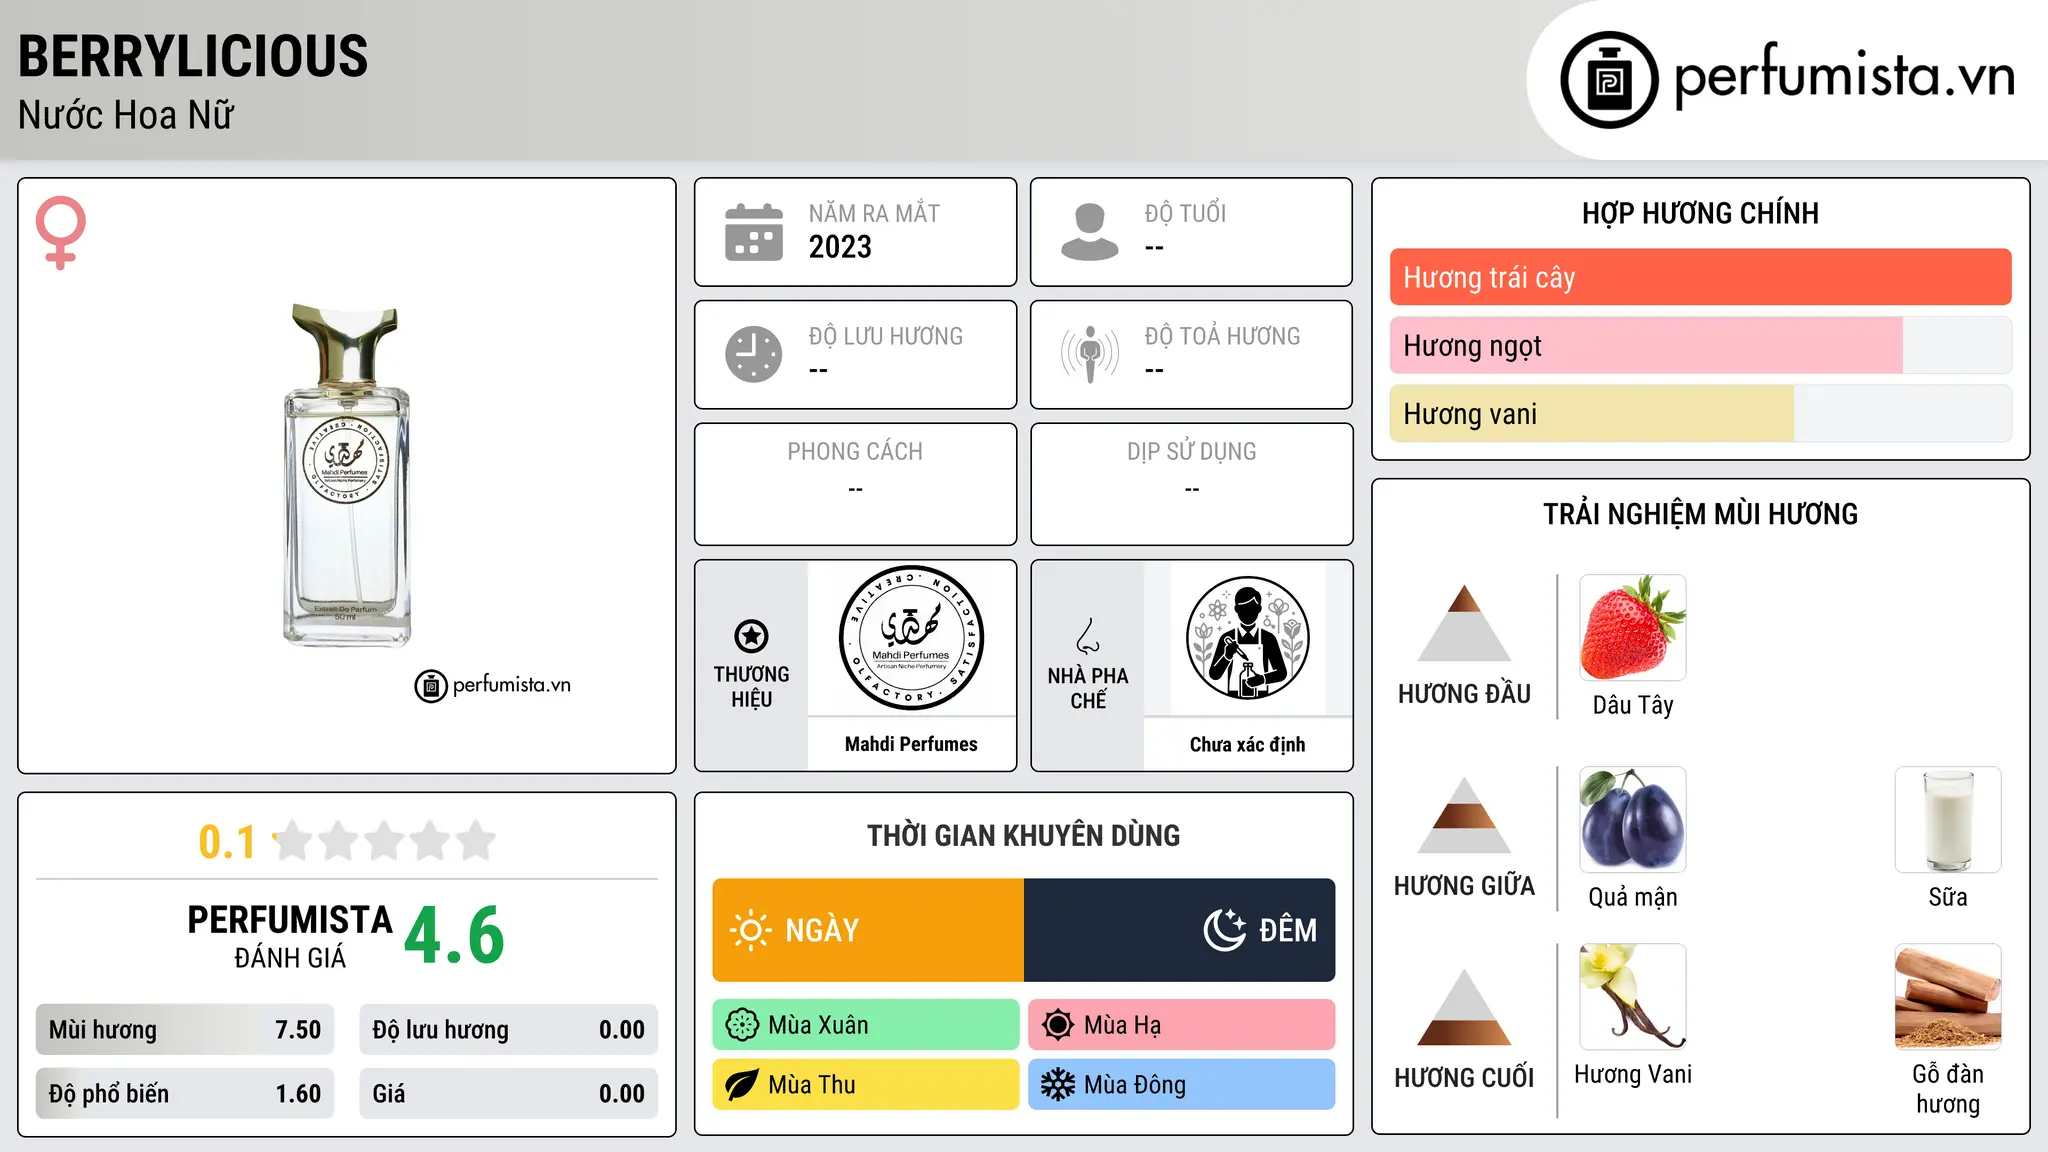
Task: Click the top note pyramid icon
Action: pyautogui.click(x=1464, y=623)
